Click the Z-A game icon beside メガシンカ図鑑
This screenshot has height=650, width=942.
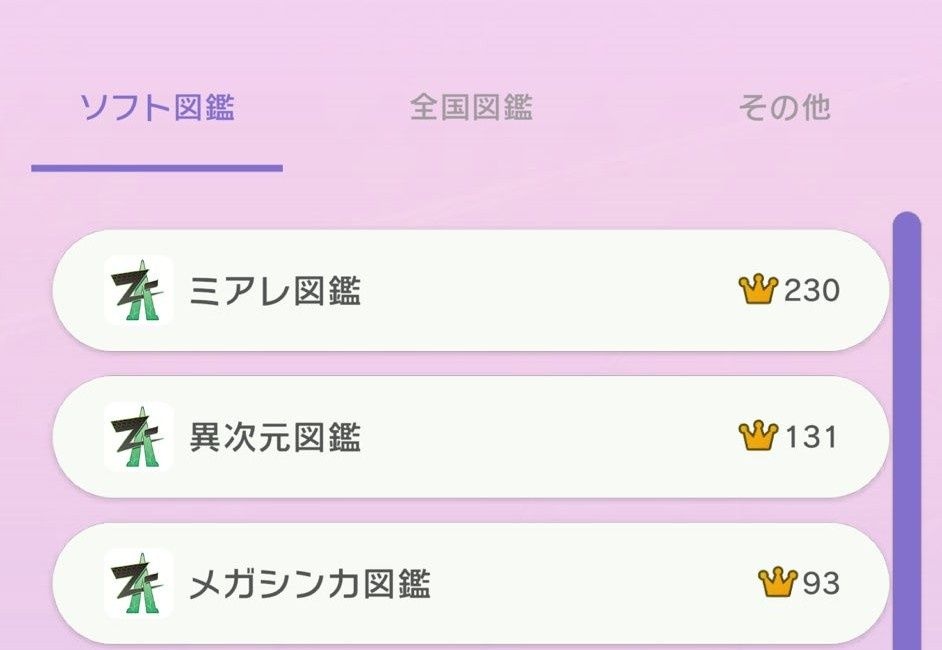coord(138,583)
